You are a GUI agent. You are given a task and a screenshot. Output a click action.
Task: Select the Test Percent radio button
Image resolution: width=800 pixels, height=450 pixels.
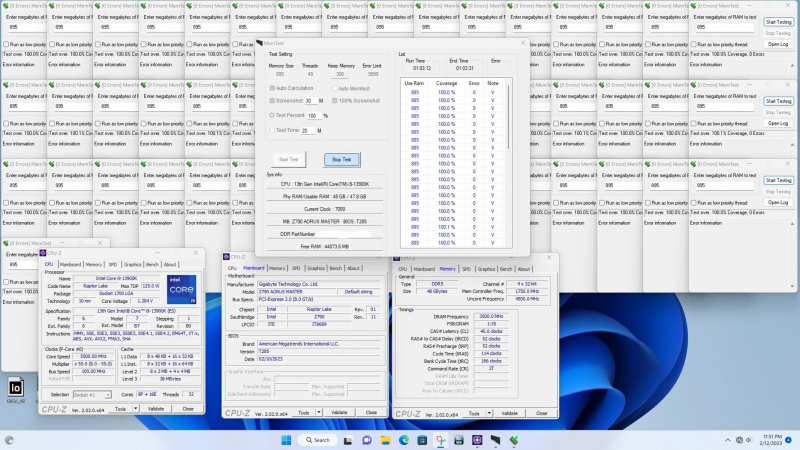tap(272, 115)
